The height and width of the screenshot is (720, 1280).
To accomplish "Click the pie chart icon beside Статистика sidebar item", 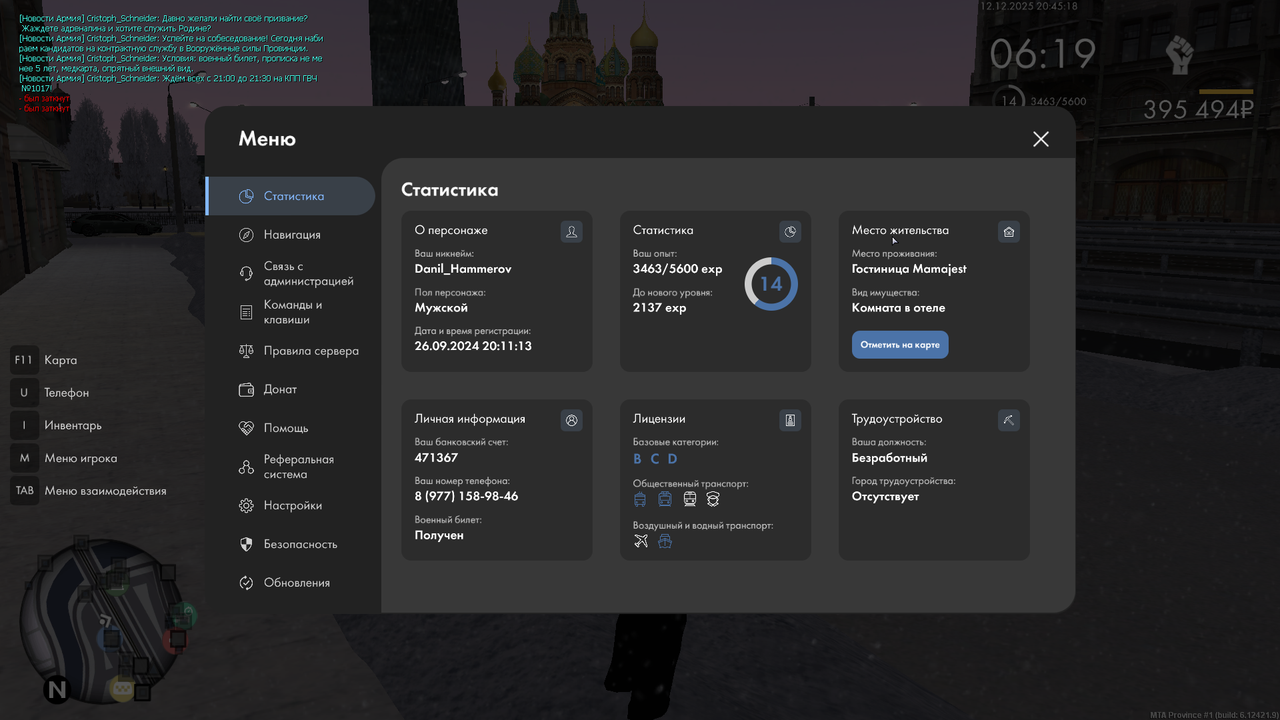I will [x=246, y=196].
